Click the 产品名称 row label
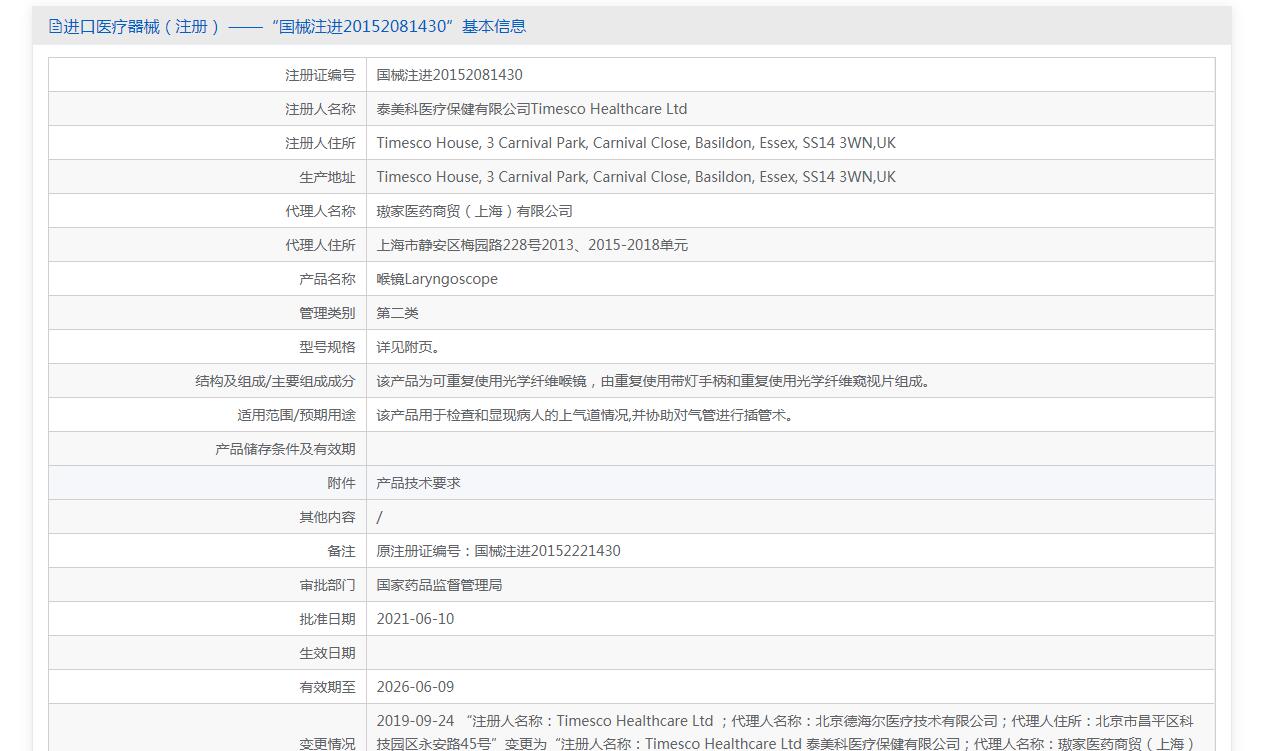This screenshot has height=751, width=1281. click(327, 279)
